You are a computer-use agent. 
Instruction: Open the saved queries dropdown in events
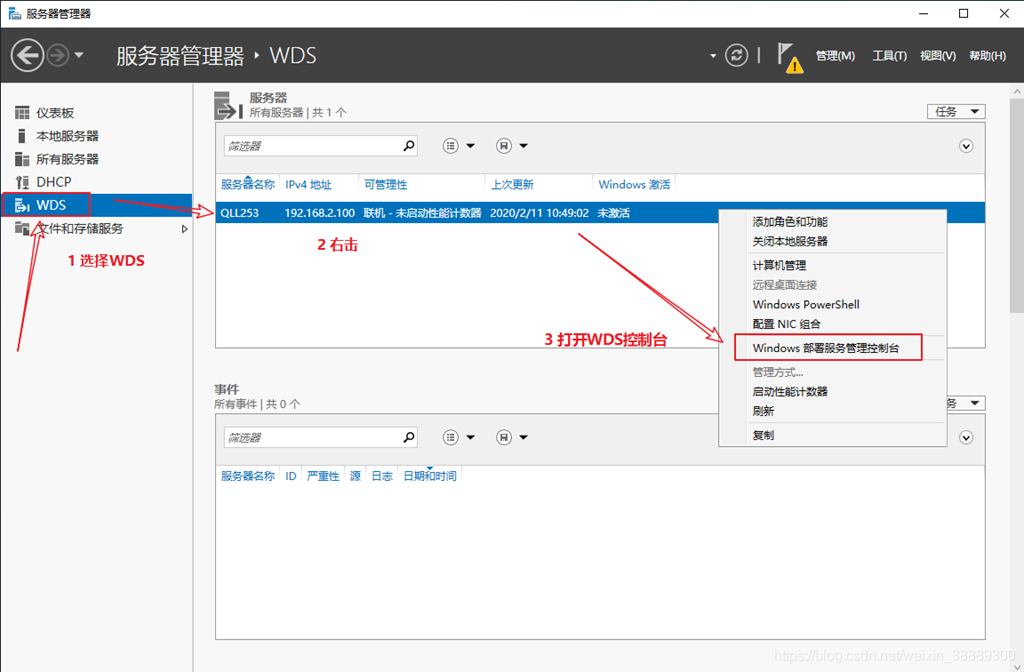(x=512, y=437)
